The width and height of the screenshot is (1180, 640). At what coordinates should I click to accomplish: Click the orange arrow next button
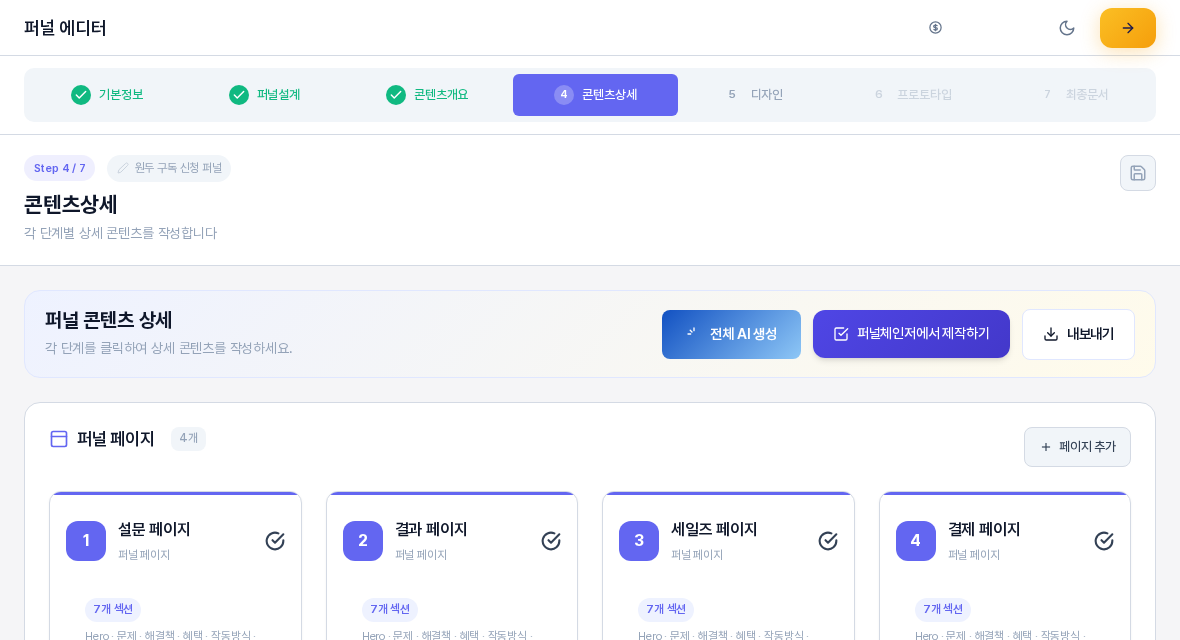pos(1127,28)
